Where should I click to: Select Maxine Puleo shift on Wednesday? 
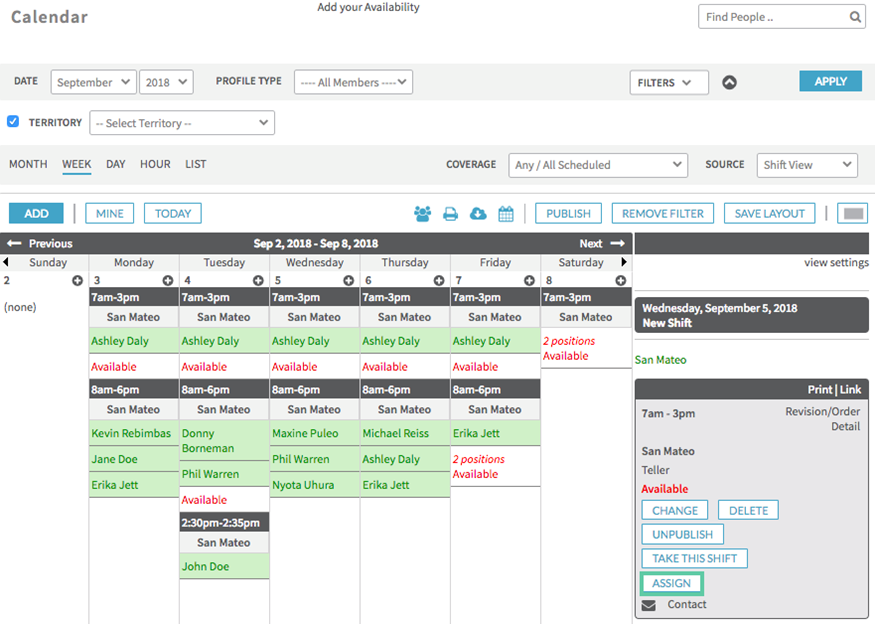pos(315,433)
